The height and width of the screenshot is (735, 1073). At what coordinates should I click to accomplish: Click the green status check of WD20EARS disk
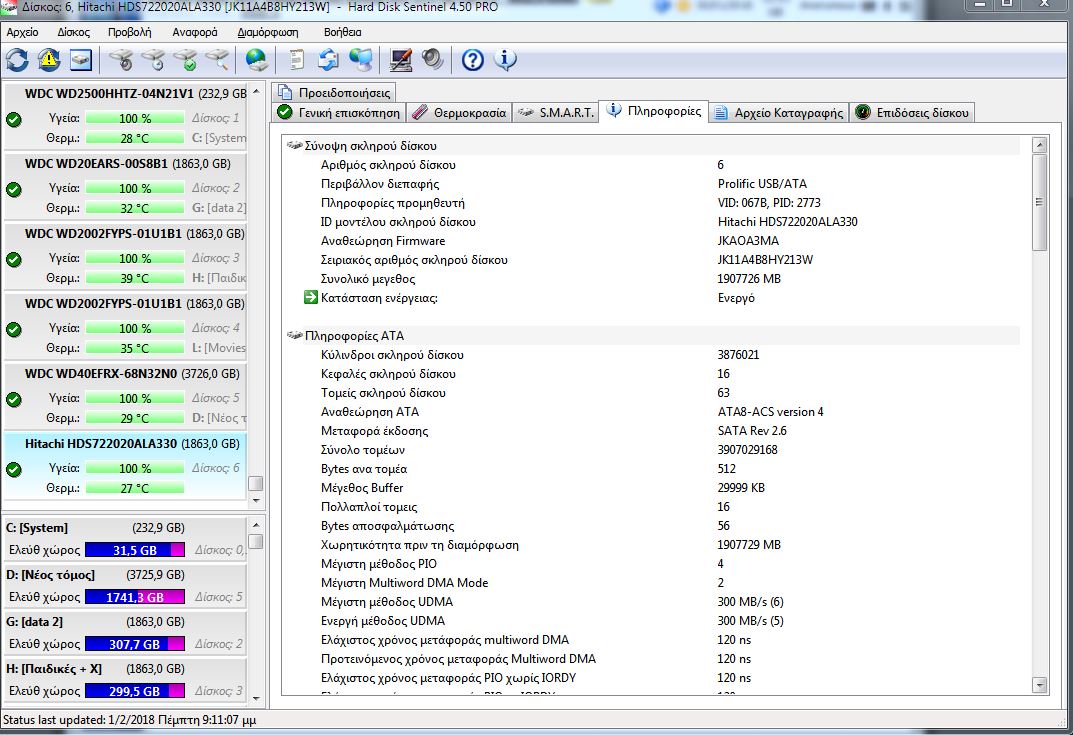(14, 189)
